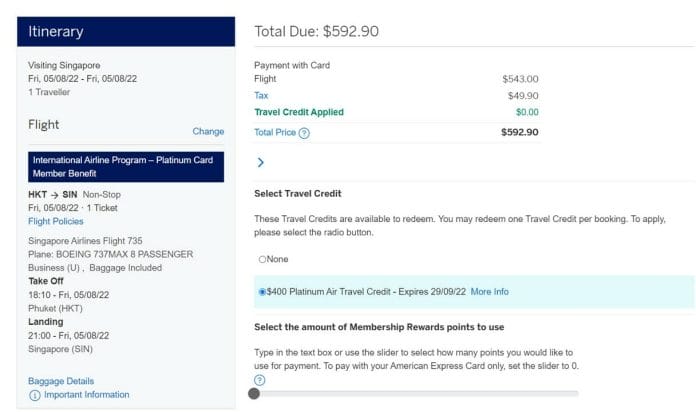Open More Info for travel credit

pyautogui.click(x=490, y=292)
